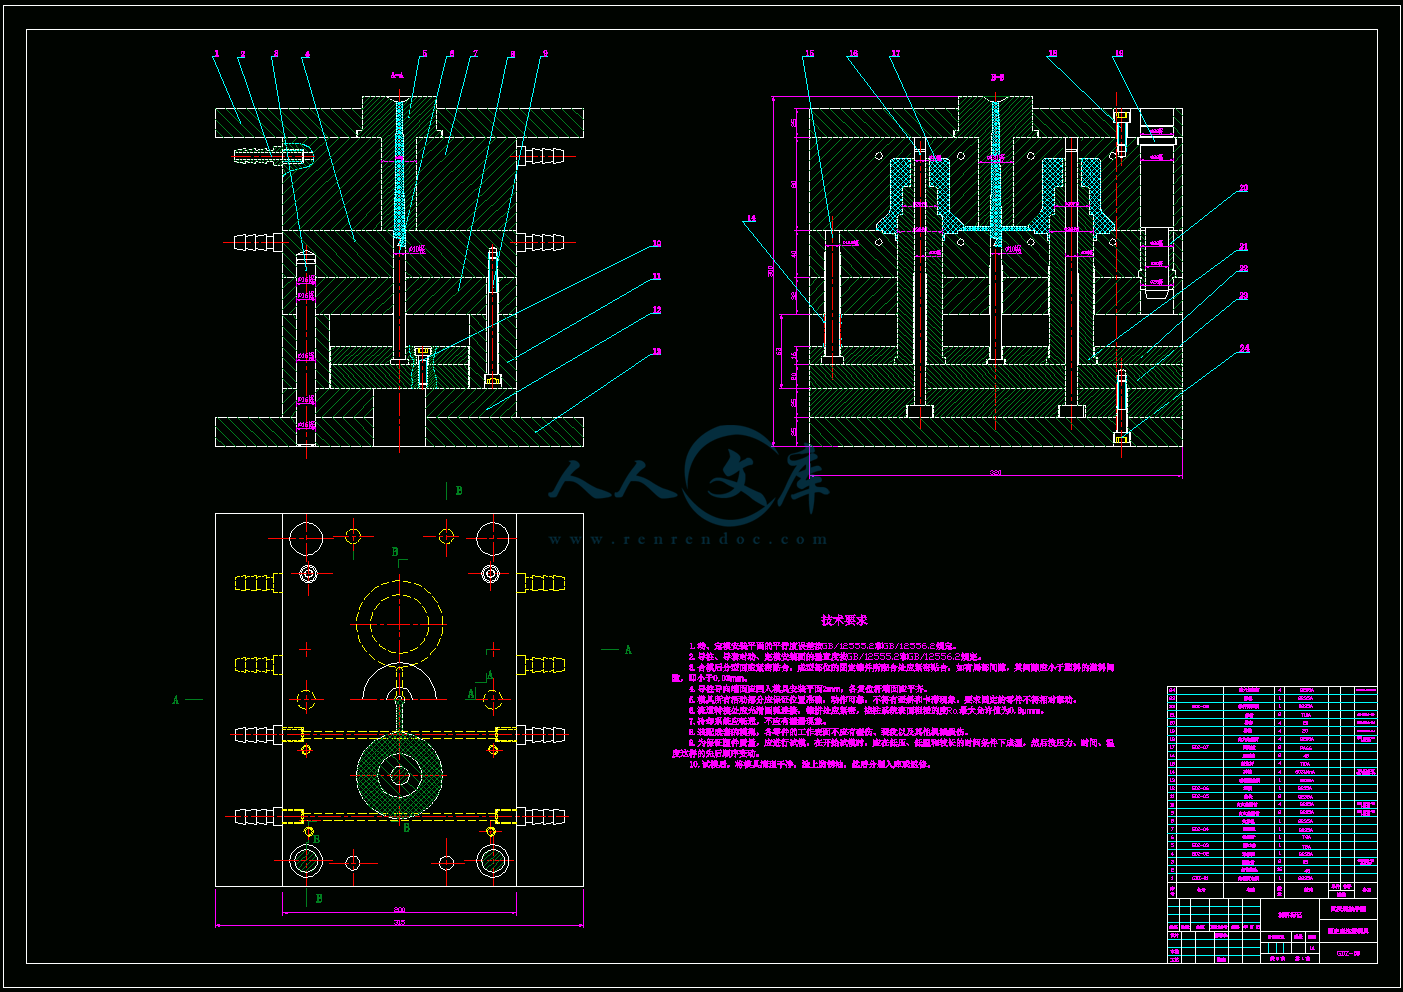Click part balloon number "8"

tap(513, 55)
